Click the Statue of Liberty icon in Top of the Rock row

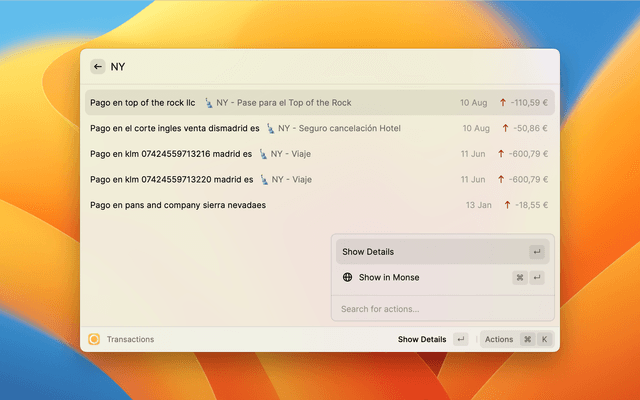(209, 102)
